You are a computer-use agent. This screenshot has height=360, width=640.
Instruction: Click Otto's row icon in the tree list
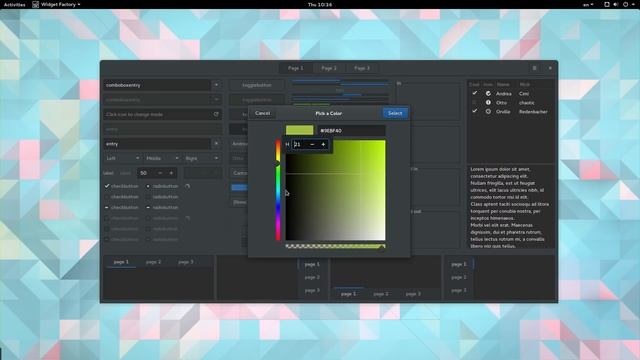tap(488, 102)
